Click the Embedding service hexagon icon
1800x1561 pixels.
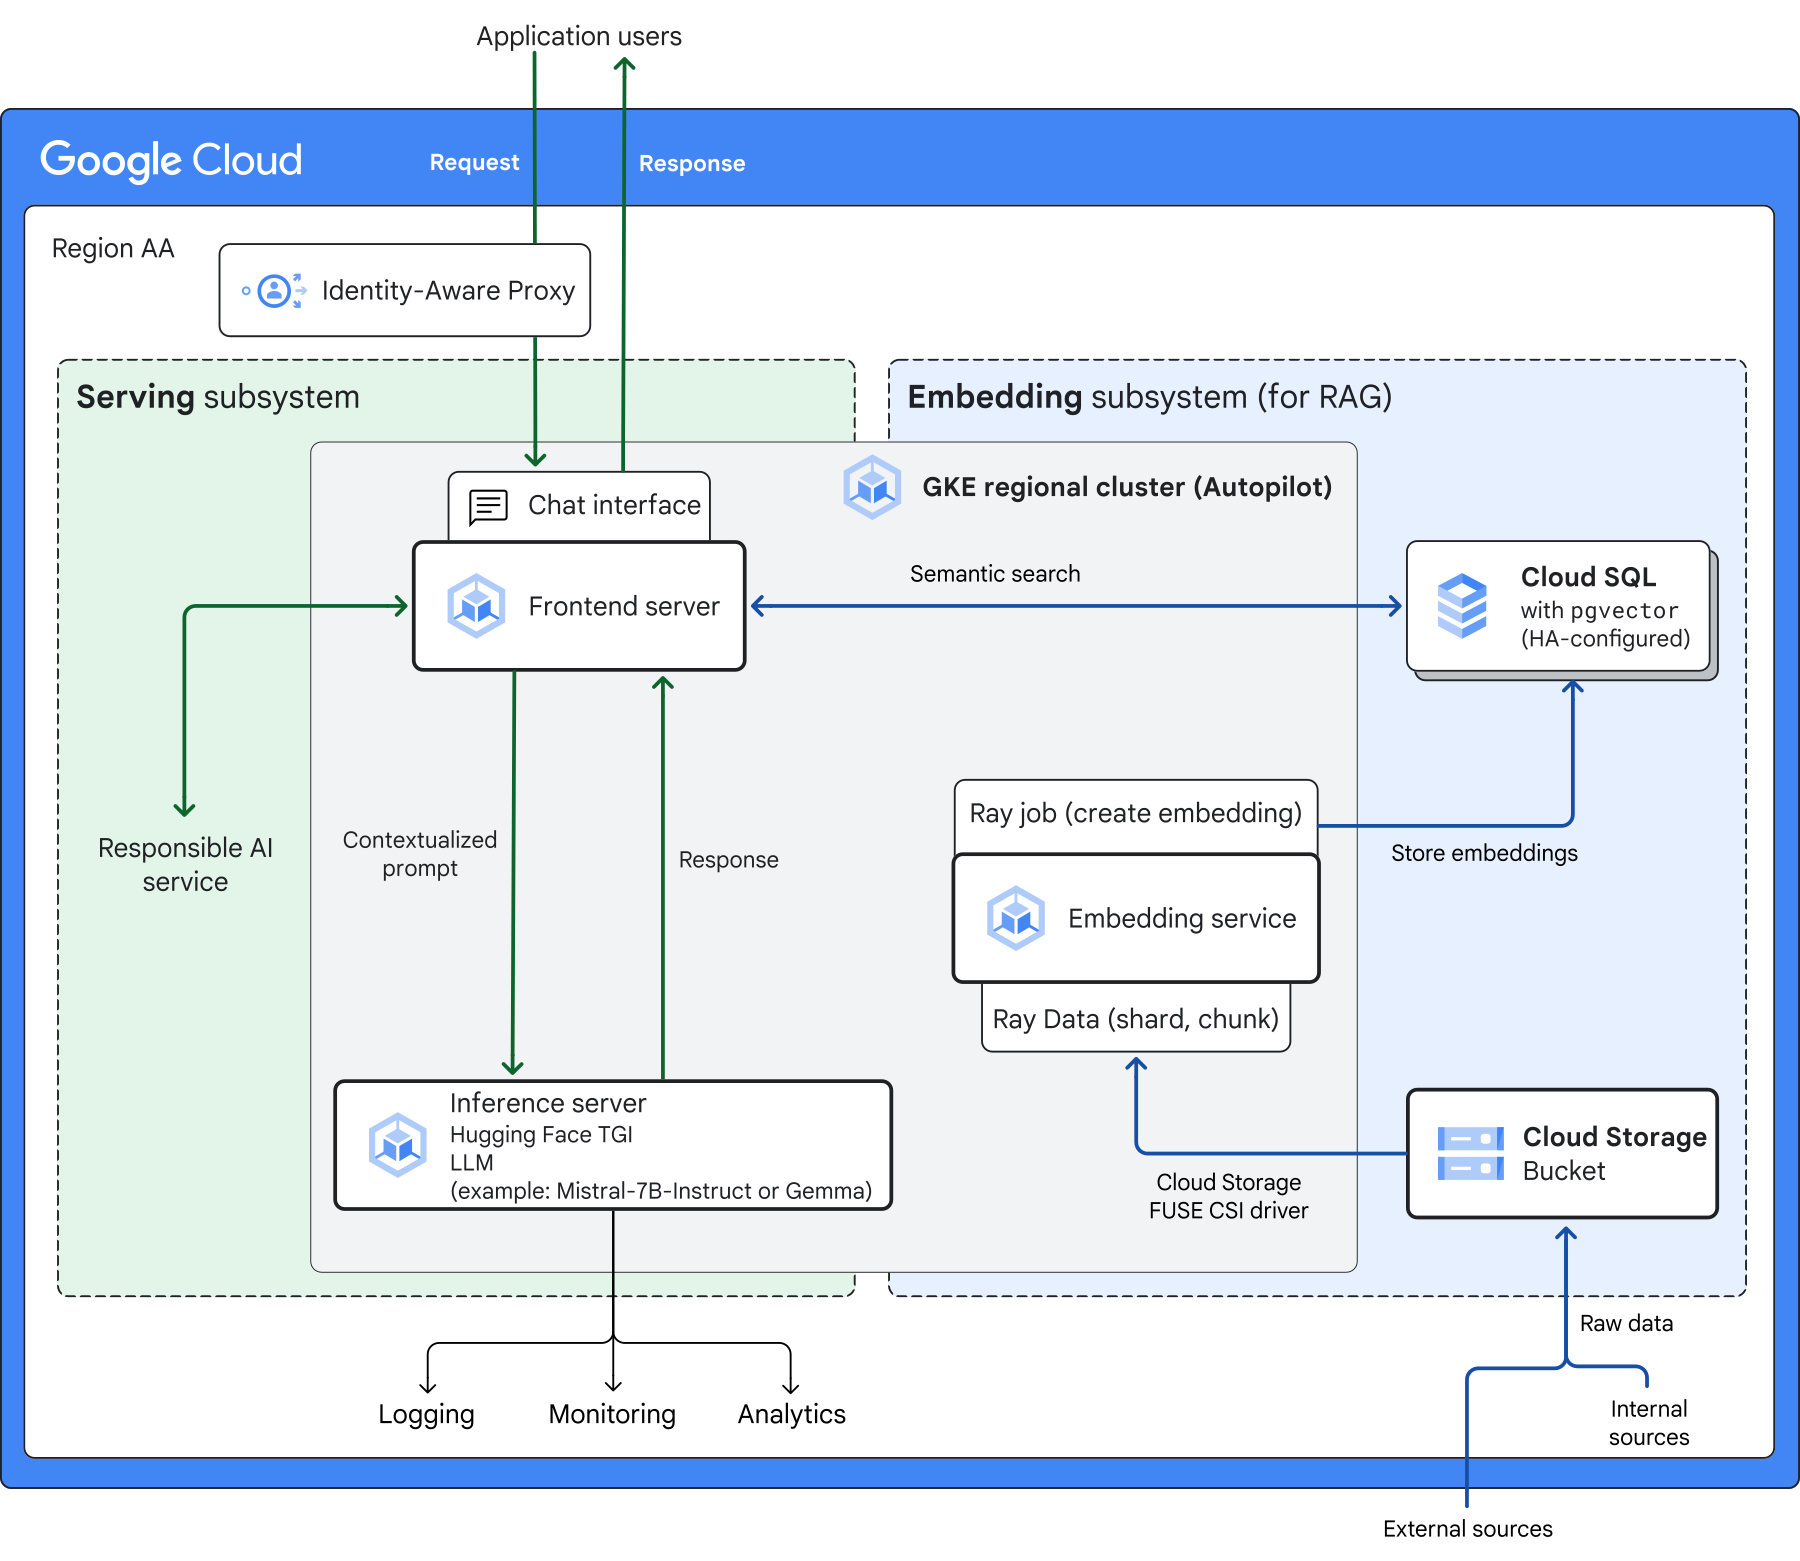[x=1015, y=918]
